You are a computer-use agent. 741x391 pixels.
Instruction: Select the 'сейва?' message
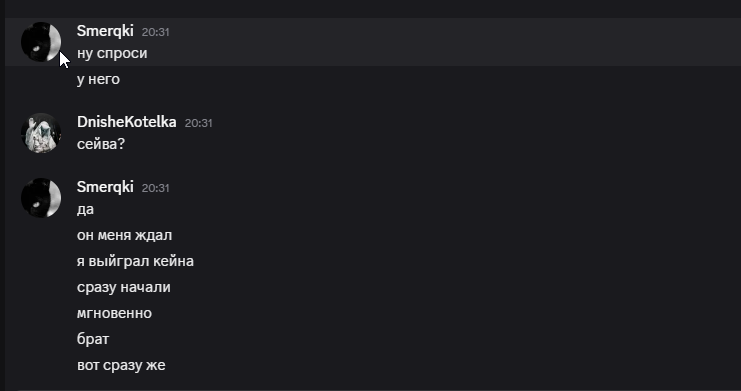(x=101, y=144)
